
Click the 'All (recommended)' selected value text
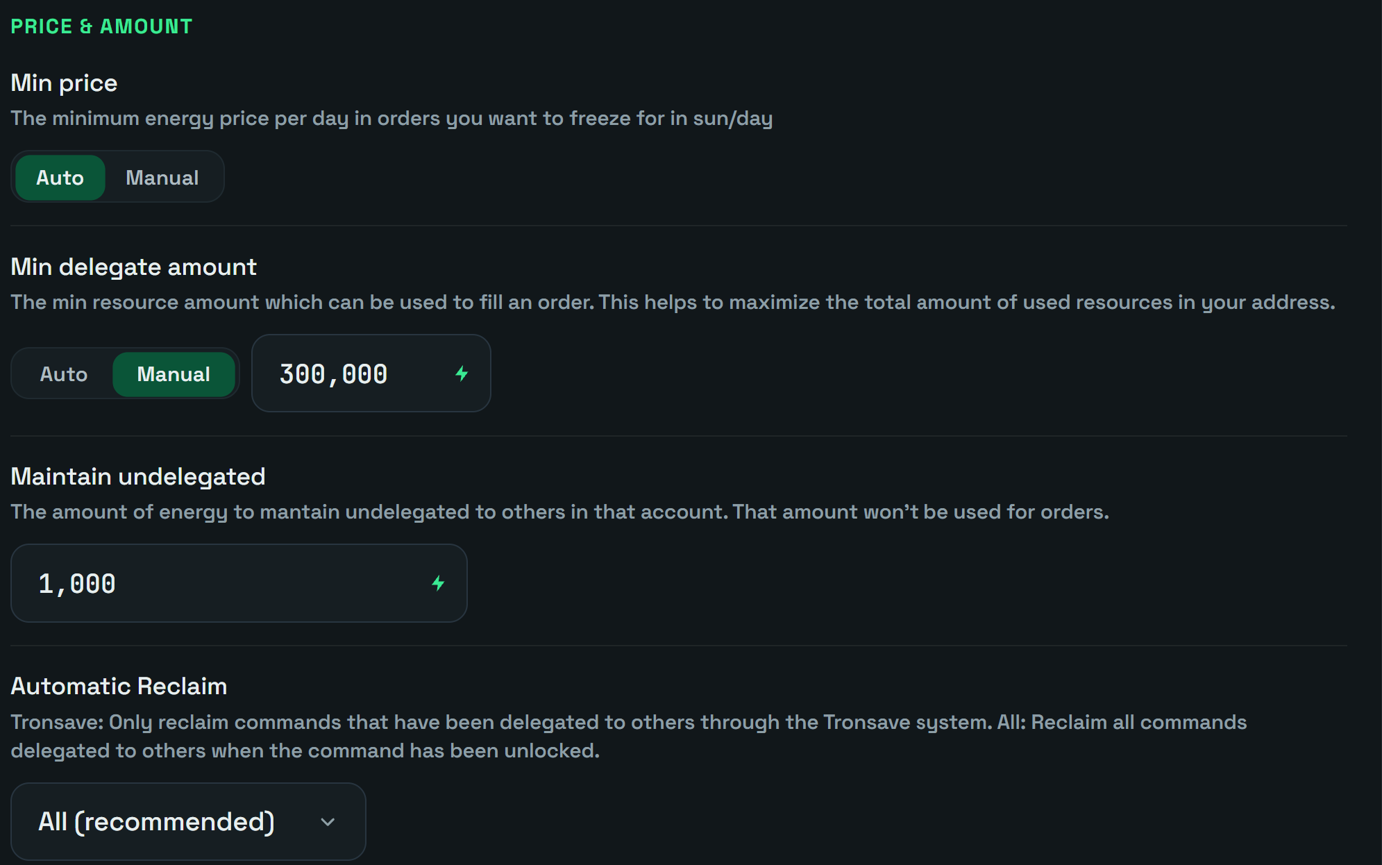pos(156,822)
